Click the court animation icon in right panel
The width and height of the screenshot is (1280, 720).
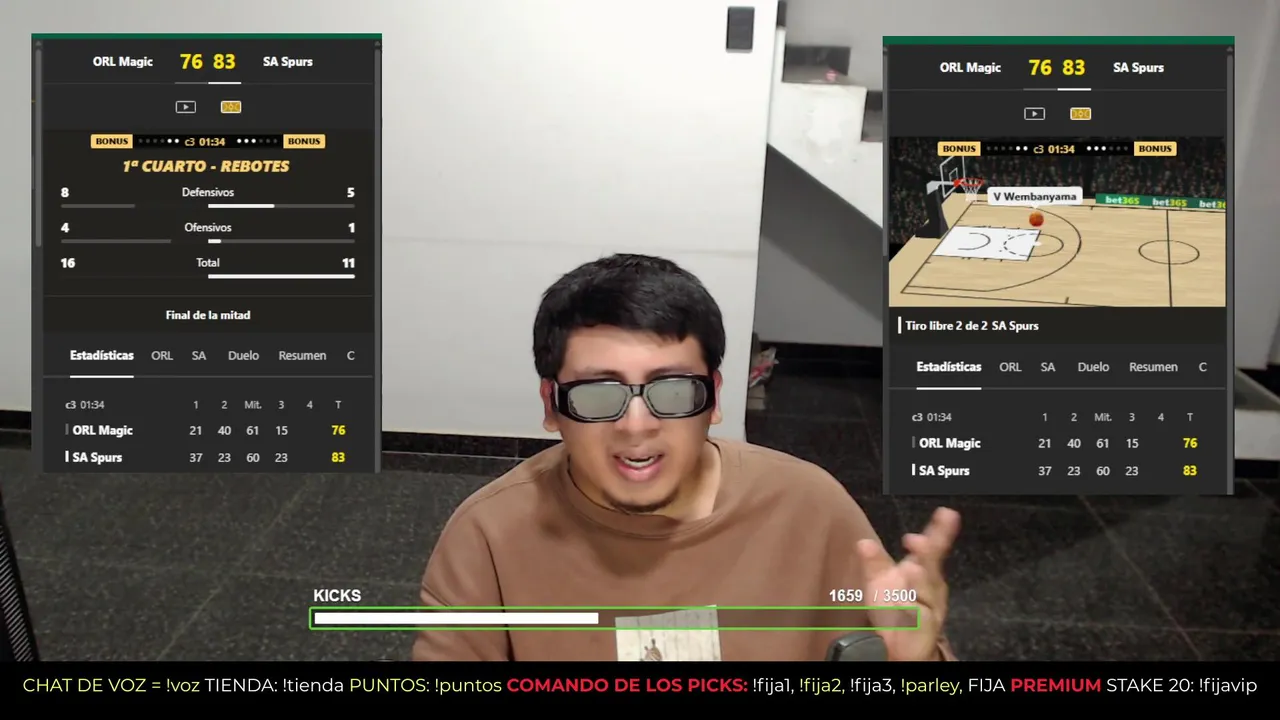pos(1080,114)
